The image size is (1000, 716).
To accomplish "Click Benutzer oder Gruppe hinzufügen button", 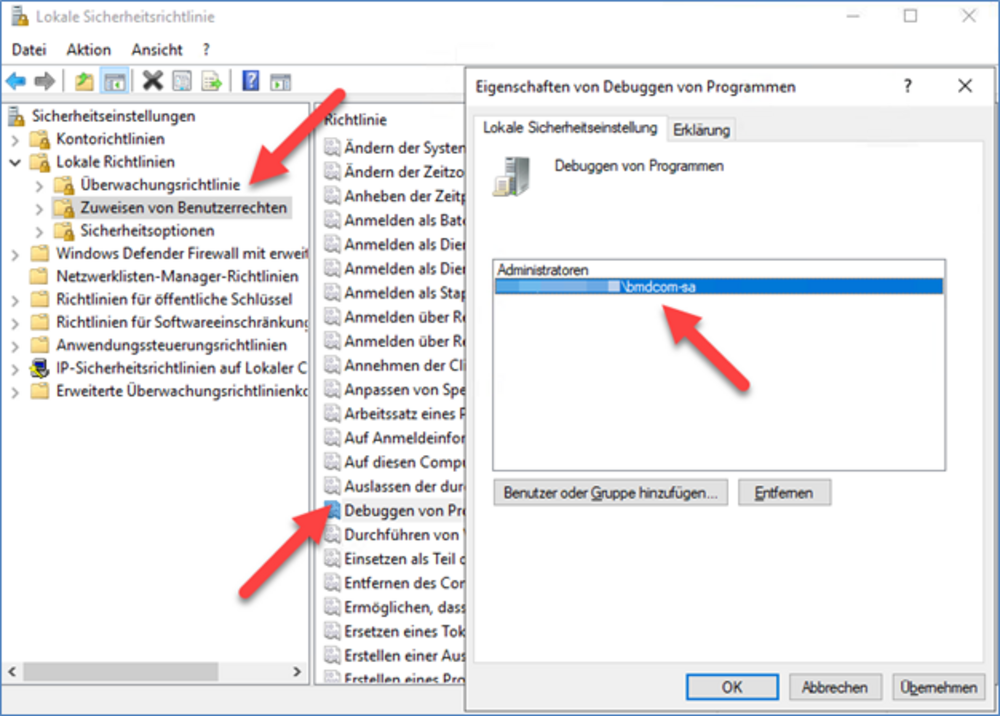I will [x=610, y=493].
